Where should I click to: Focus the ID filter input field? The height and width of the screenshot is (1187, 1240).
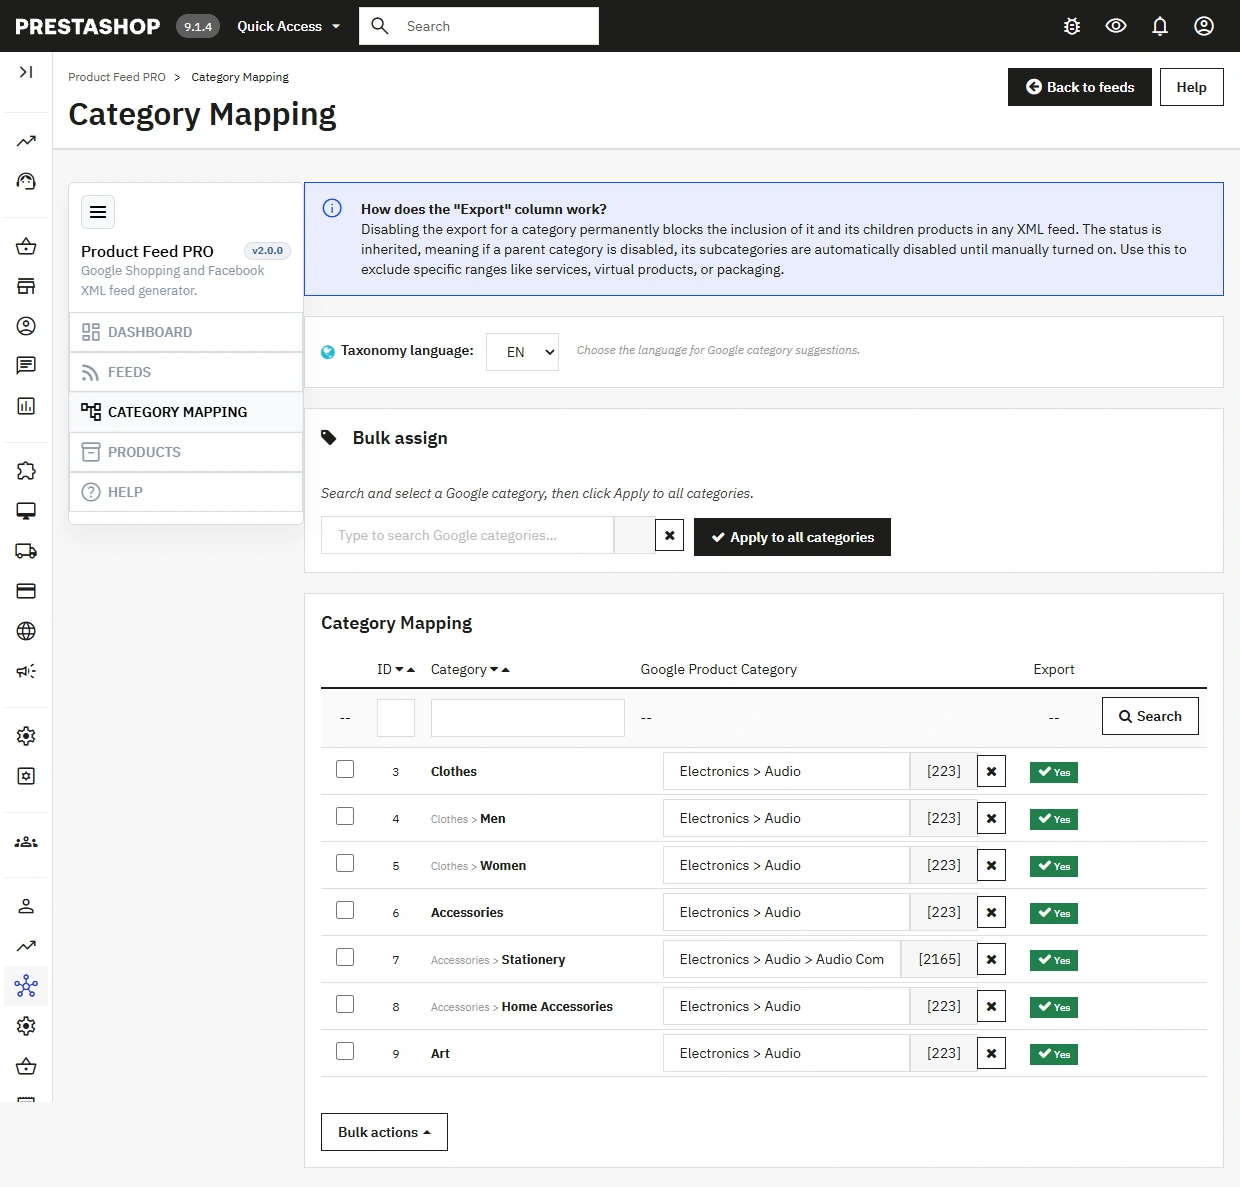click(x=396, y=718)
